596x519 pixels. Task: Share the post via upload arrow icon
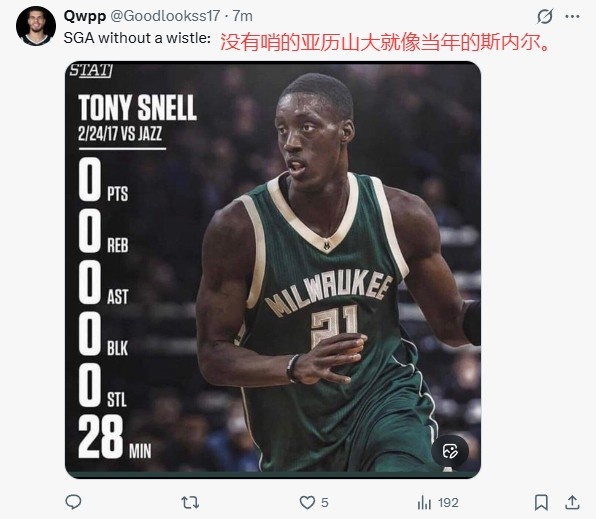572,502
